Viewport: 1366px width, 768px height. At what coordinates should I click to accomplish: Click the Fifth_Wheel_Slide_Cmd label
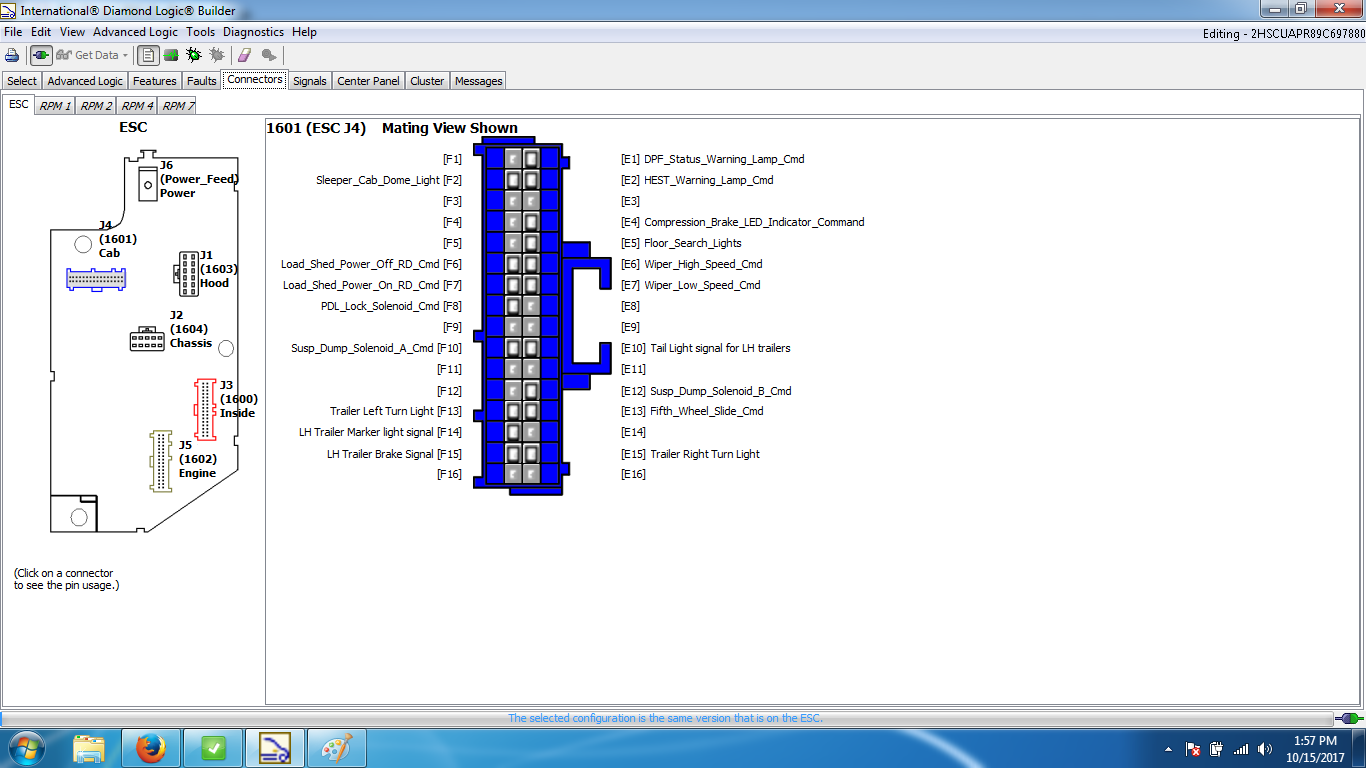point(707,411)
